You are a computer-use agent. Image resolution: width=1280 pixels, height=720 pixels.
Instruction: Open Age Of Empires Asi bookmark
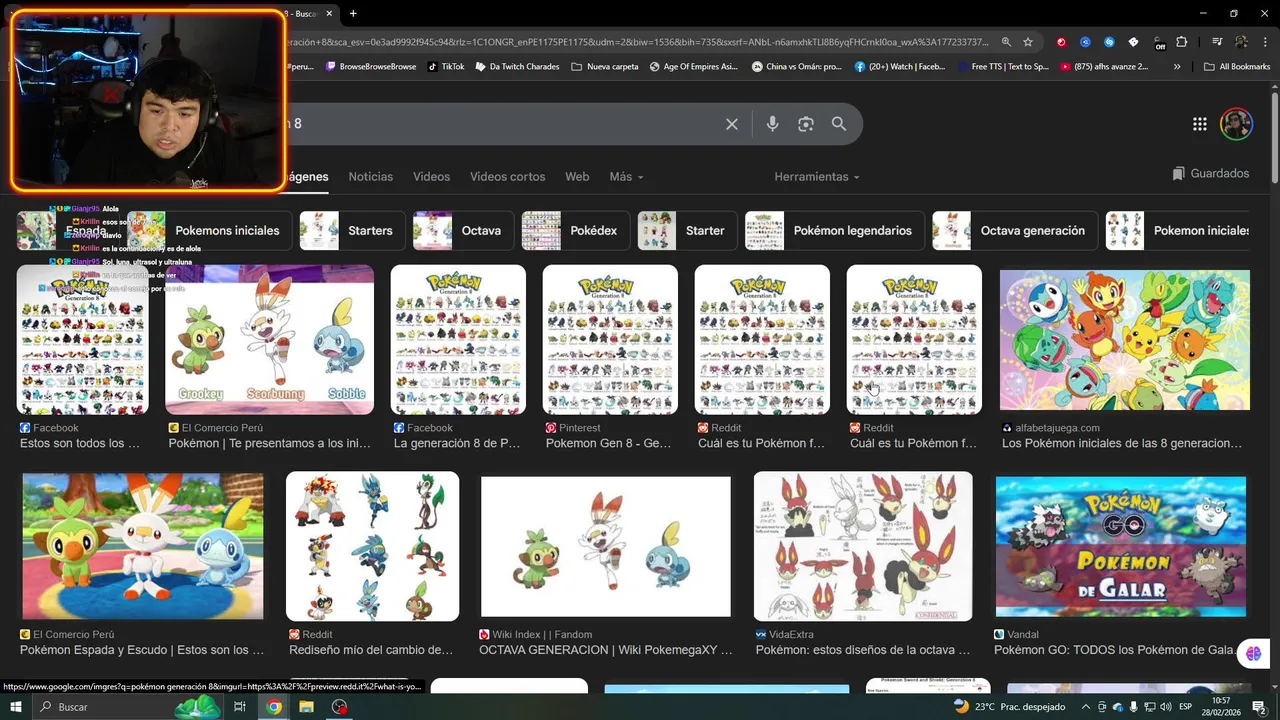pos(693,67)
